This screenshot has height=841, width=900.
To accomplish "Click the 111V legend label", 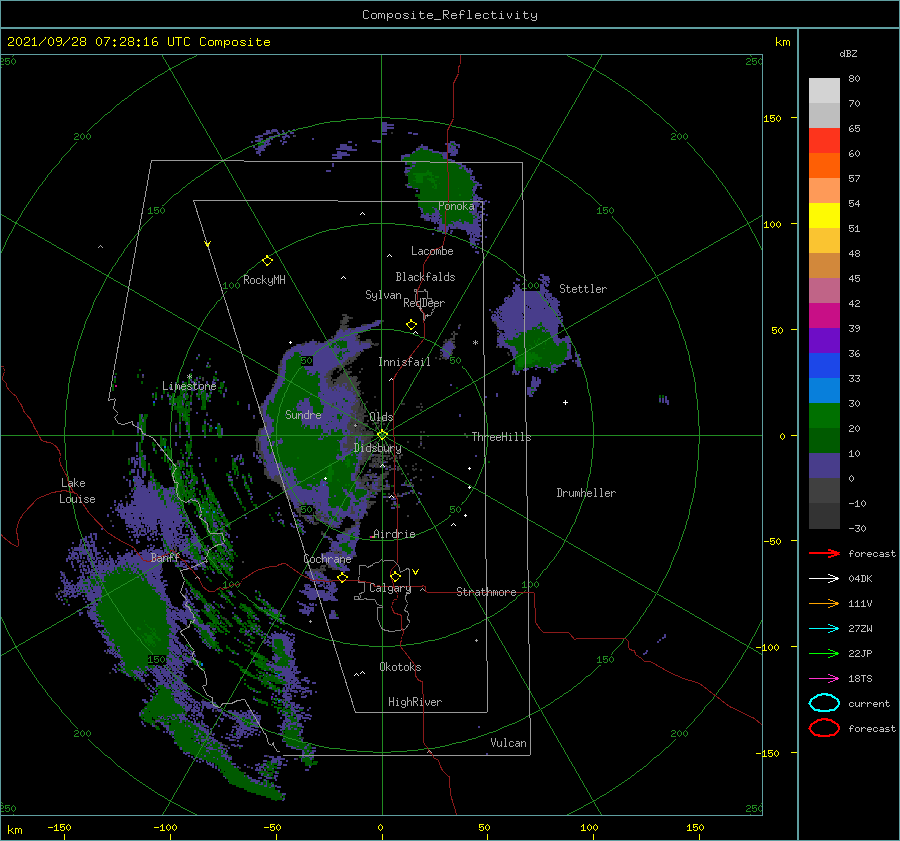I will pyautogui.click(x=860, y=603).
